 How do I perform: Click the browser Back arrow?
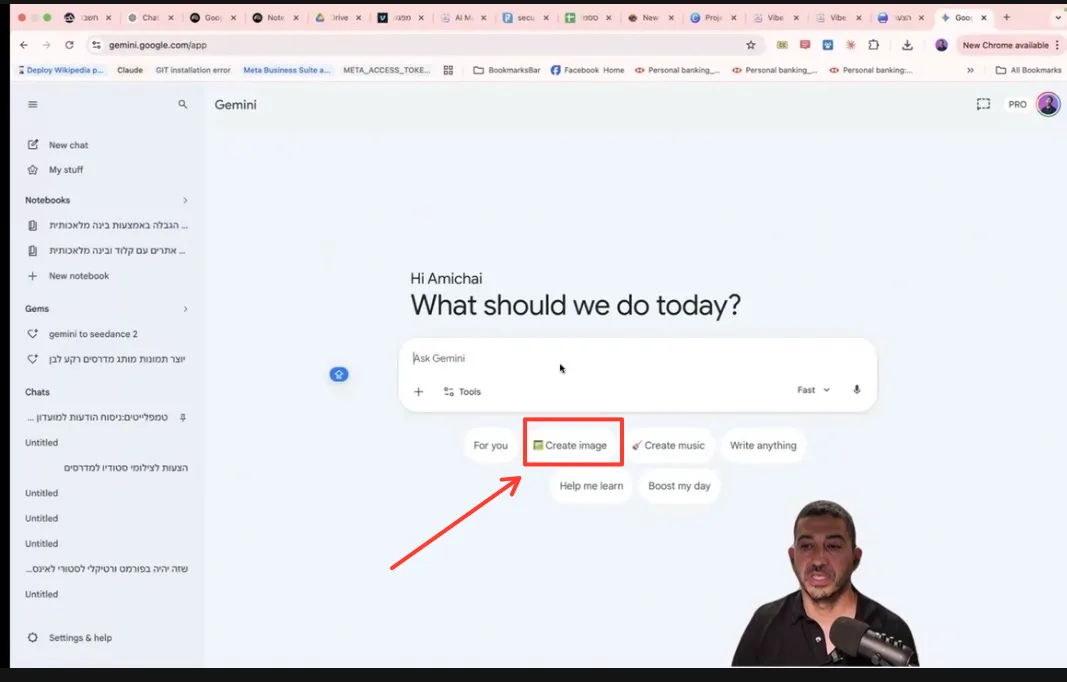tap(24, 45)
